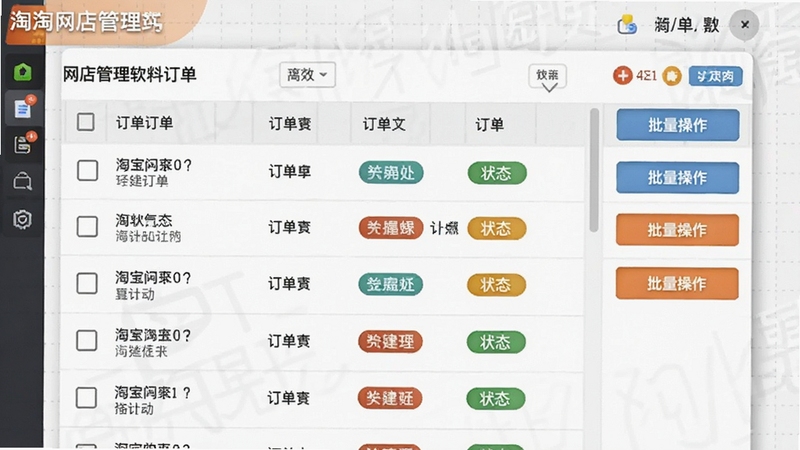This screenshot has height=450, width=800.
Task: Click the 订单订单 column header
Action: click(x=144, y=123)
